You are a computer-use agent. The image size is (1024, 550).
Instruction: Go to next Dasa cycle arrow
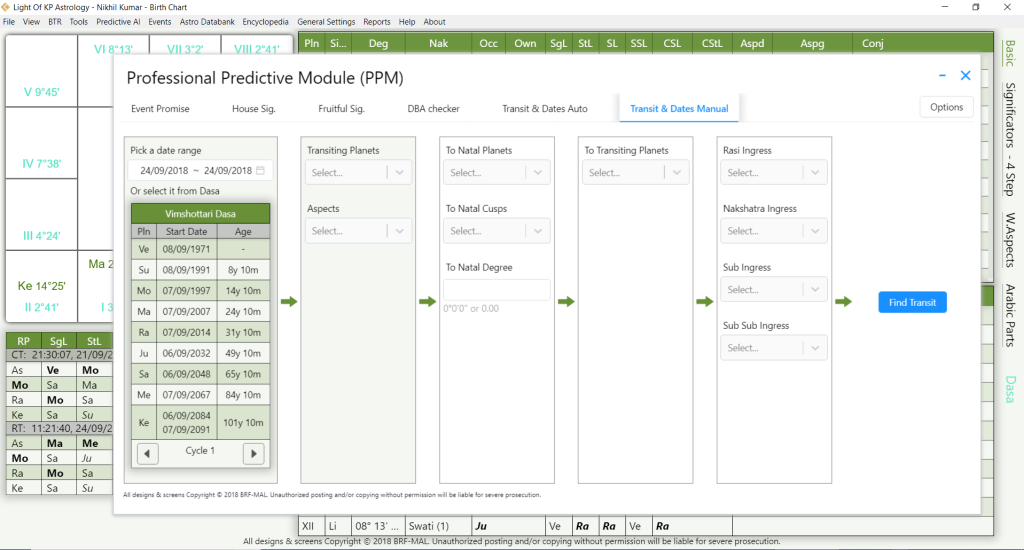pos(253,453)
